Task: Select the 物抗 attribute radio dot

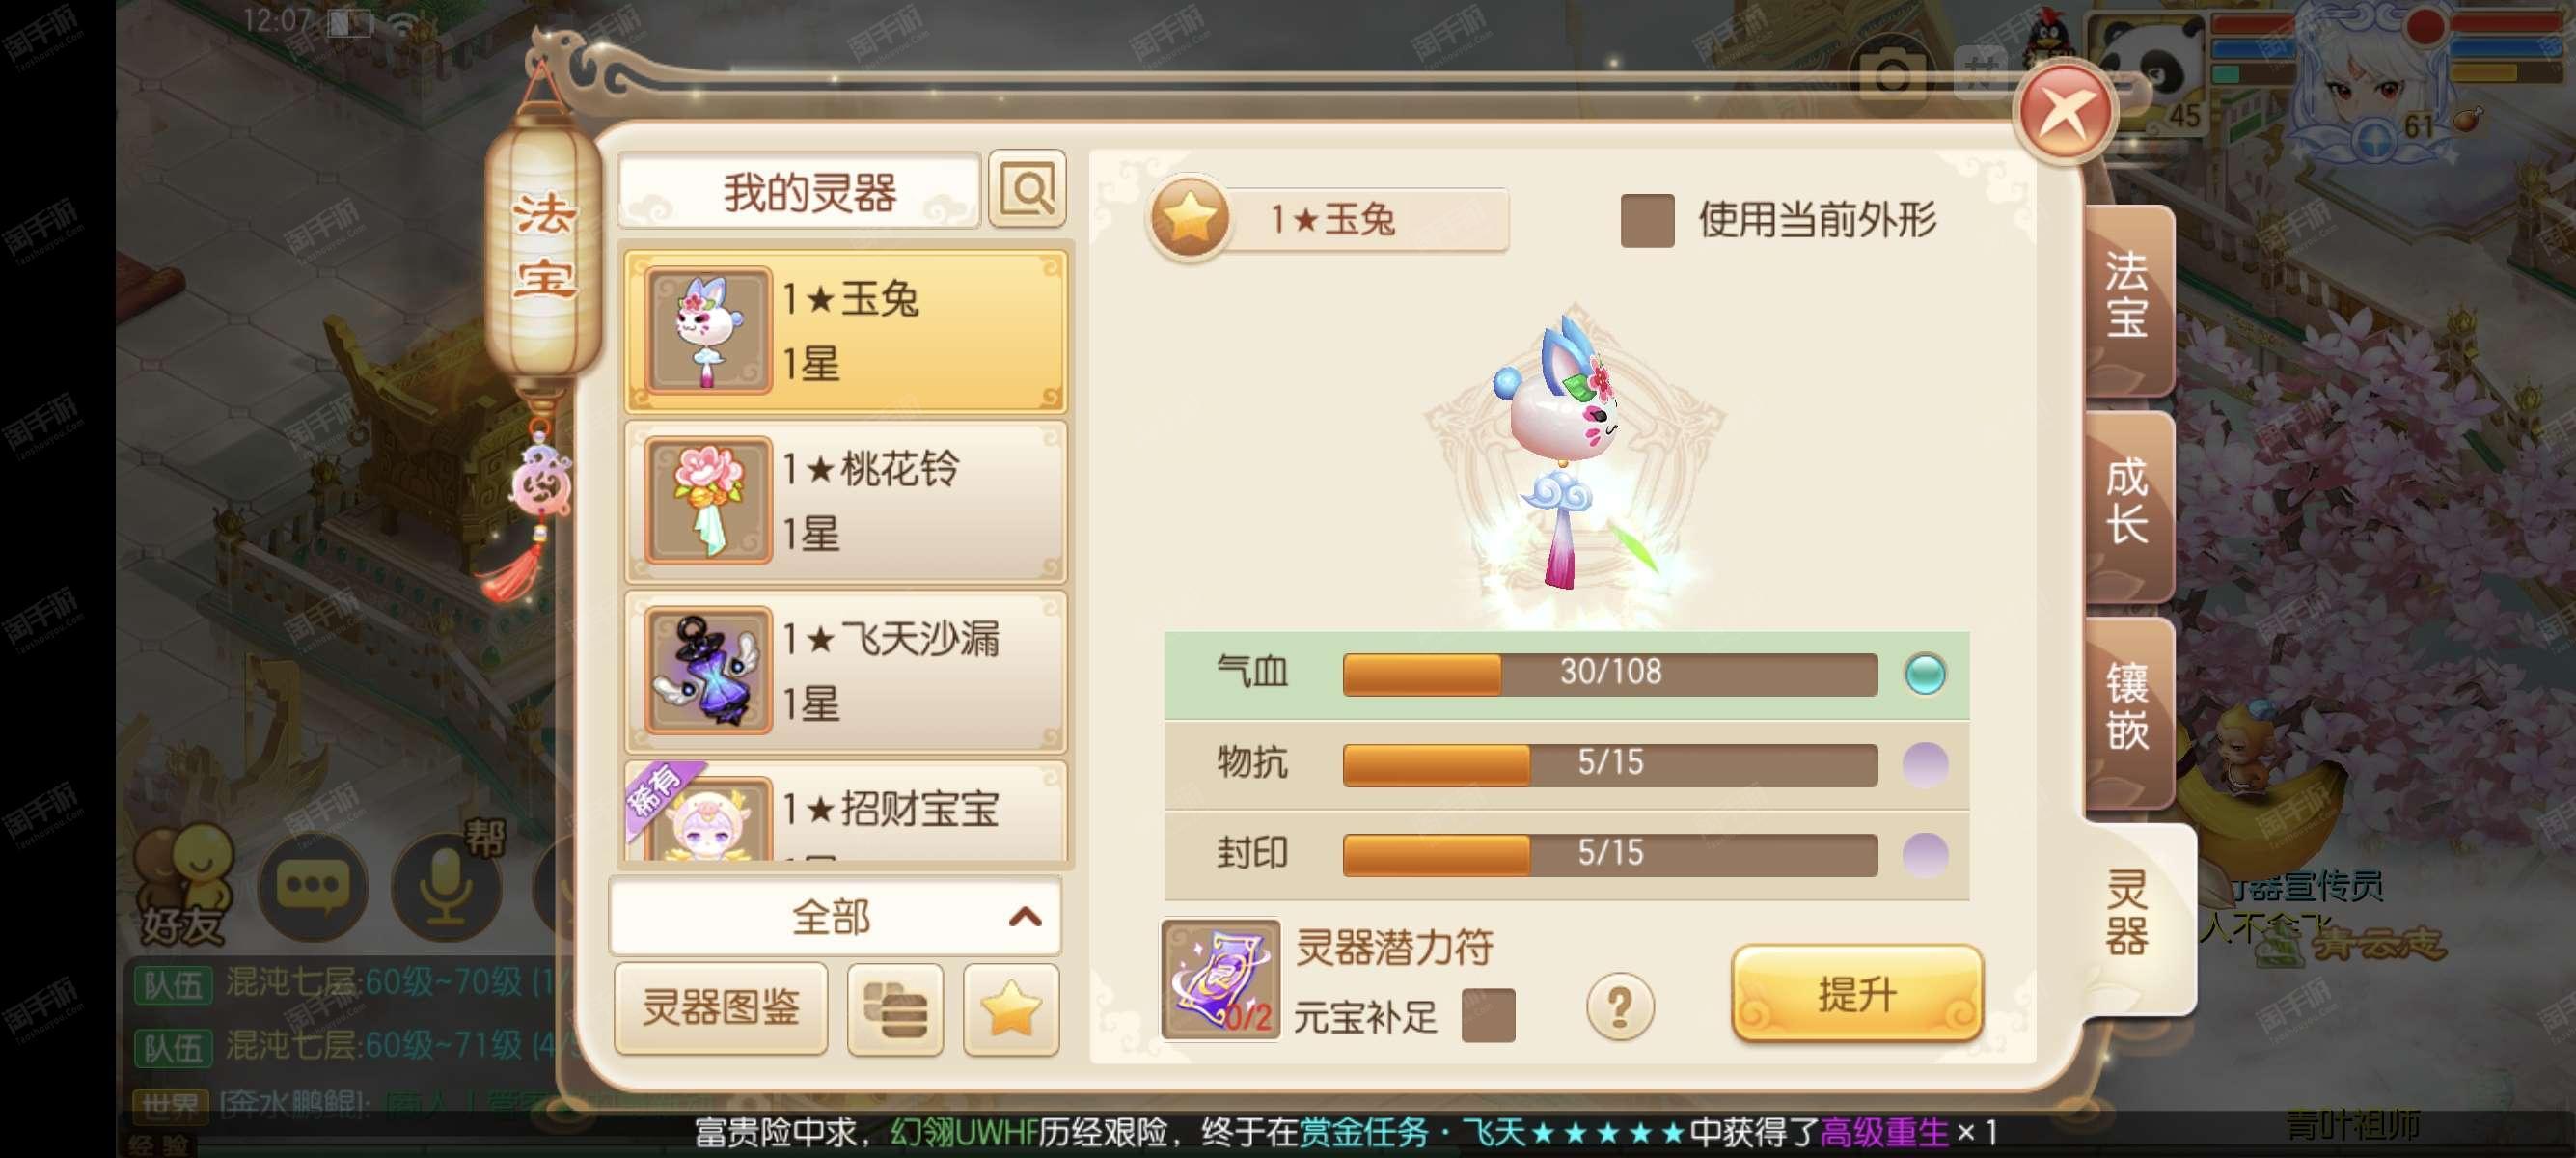Action: [1924, 764]
